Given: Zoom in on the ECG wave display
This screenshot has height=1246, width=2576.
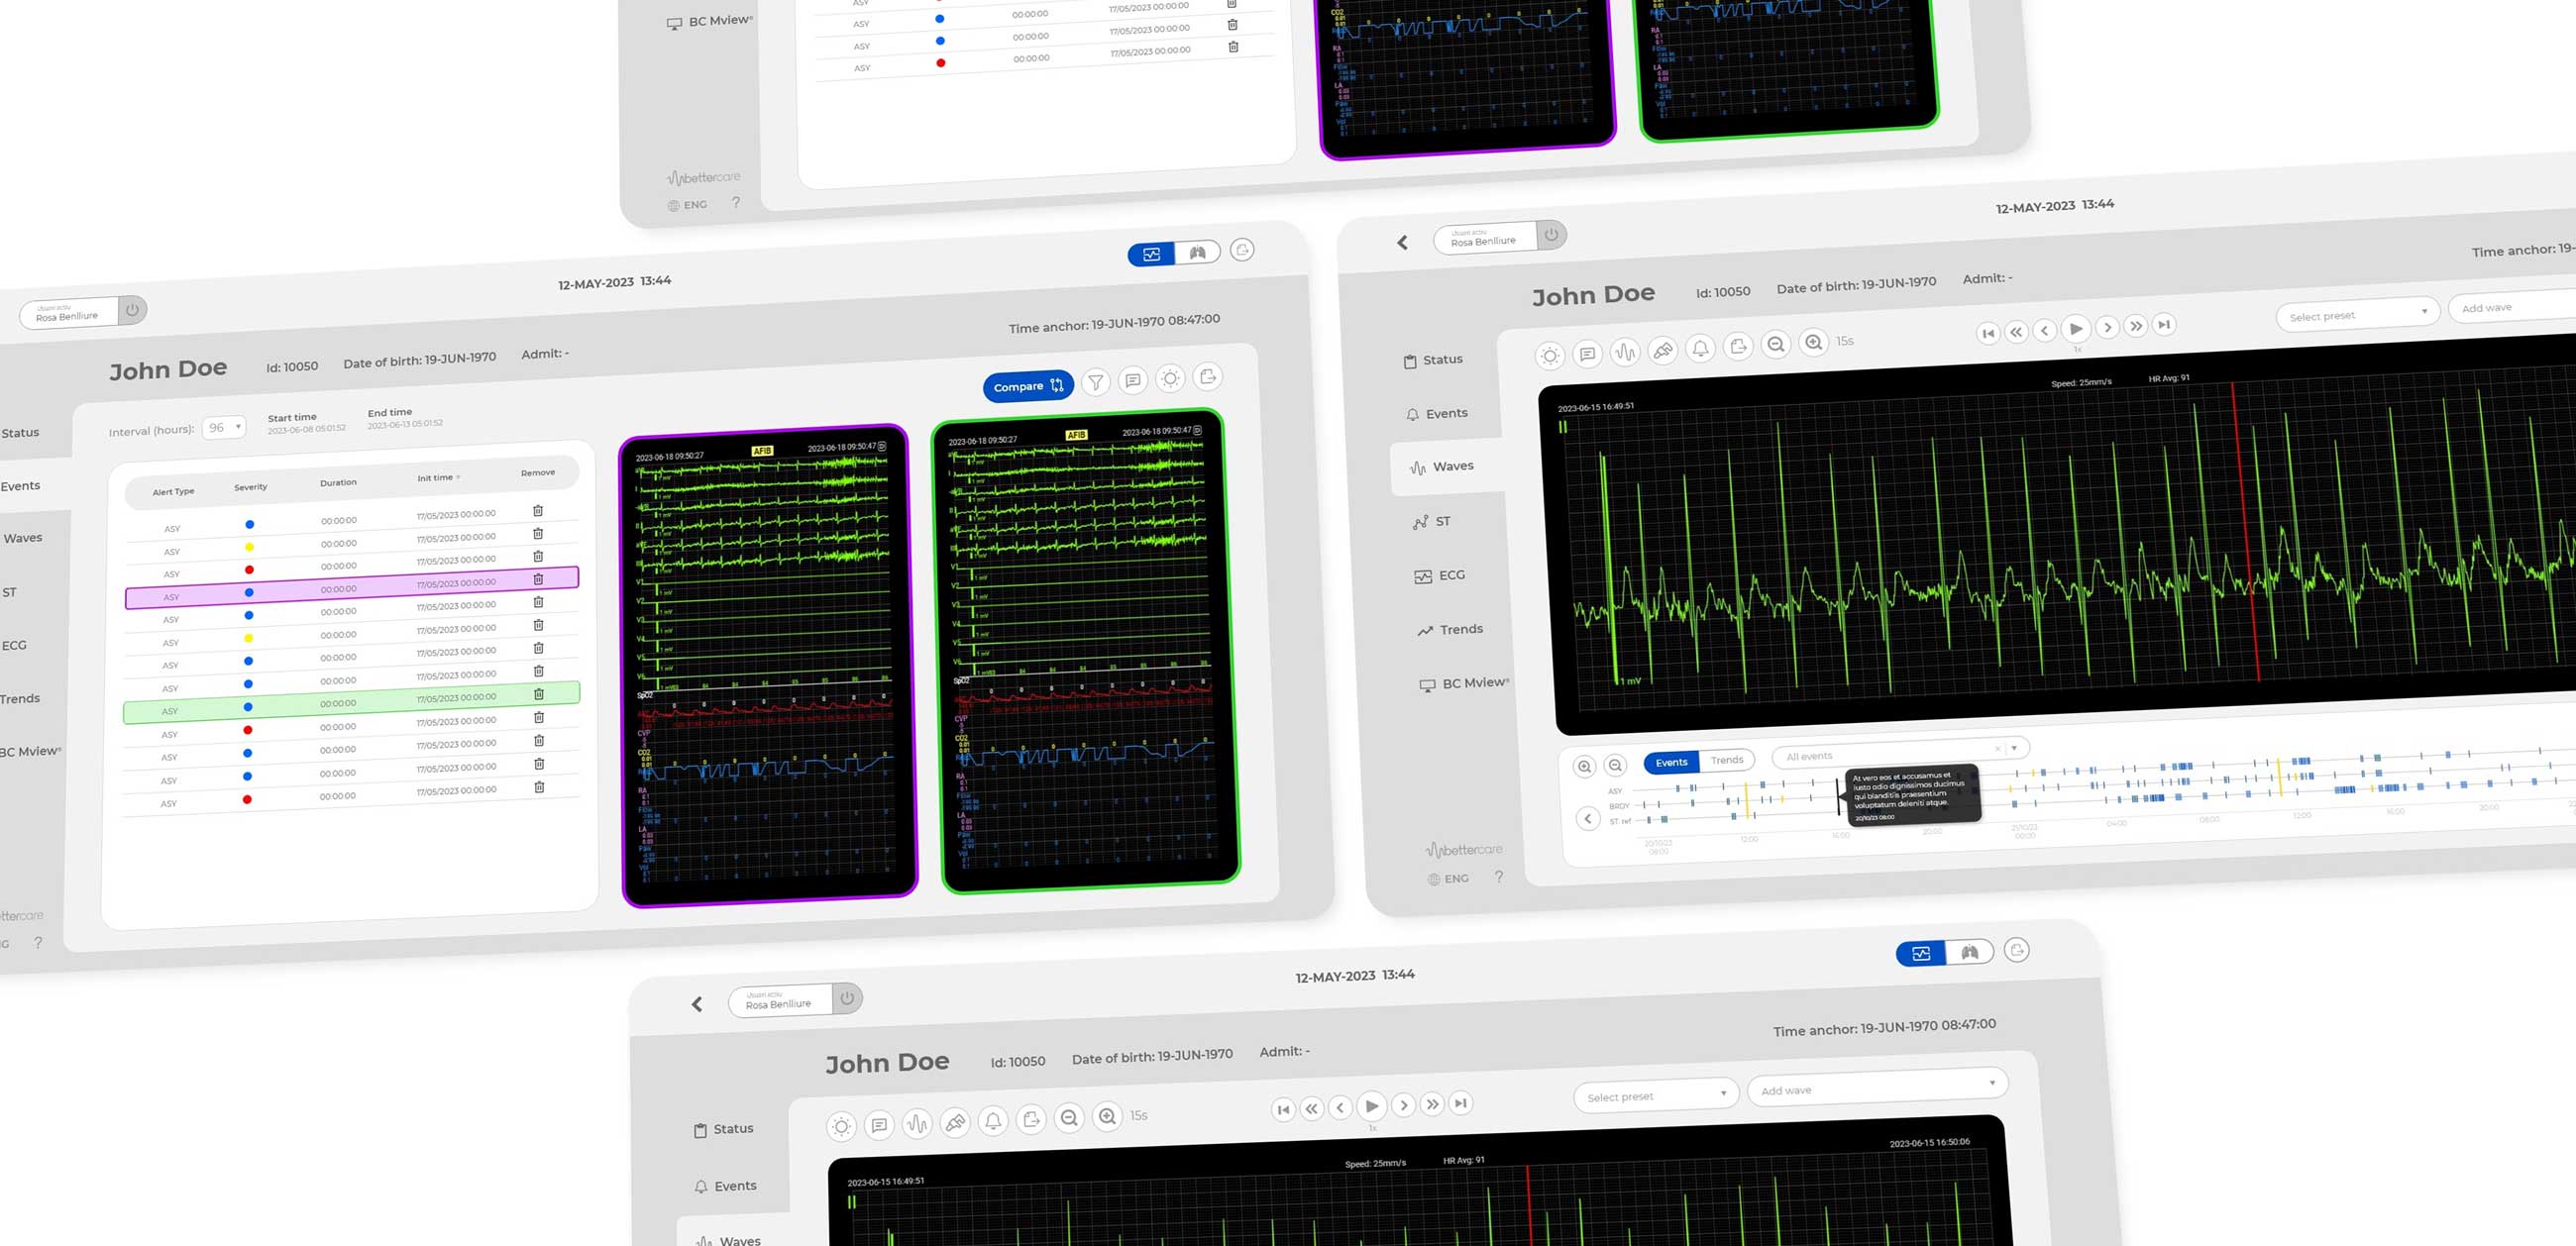Looking at the screenshot, I should tap(1814, 342).
